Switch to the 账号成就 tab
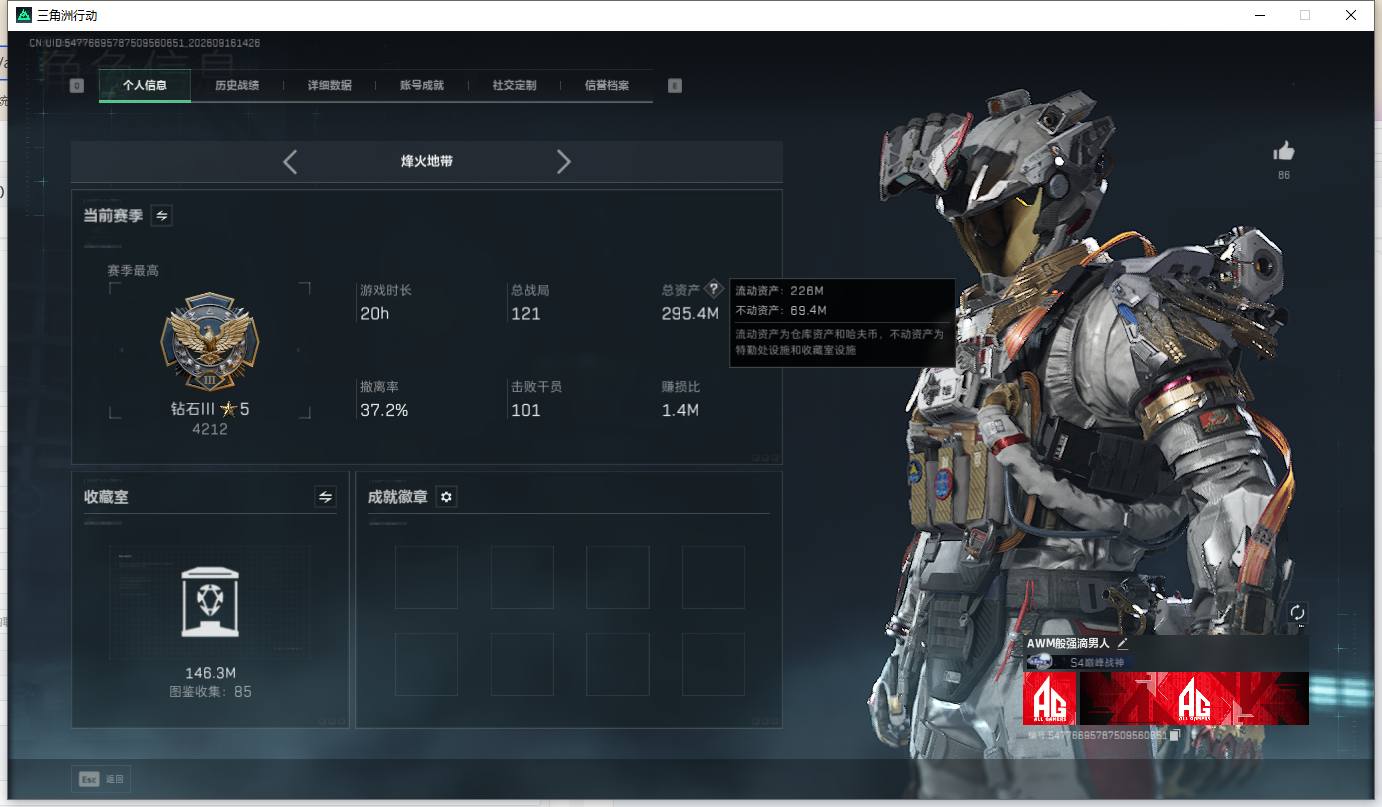This screenshot has width=1382, height=807. (422, 86)
